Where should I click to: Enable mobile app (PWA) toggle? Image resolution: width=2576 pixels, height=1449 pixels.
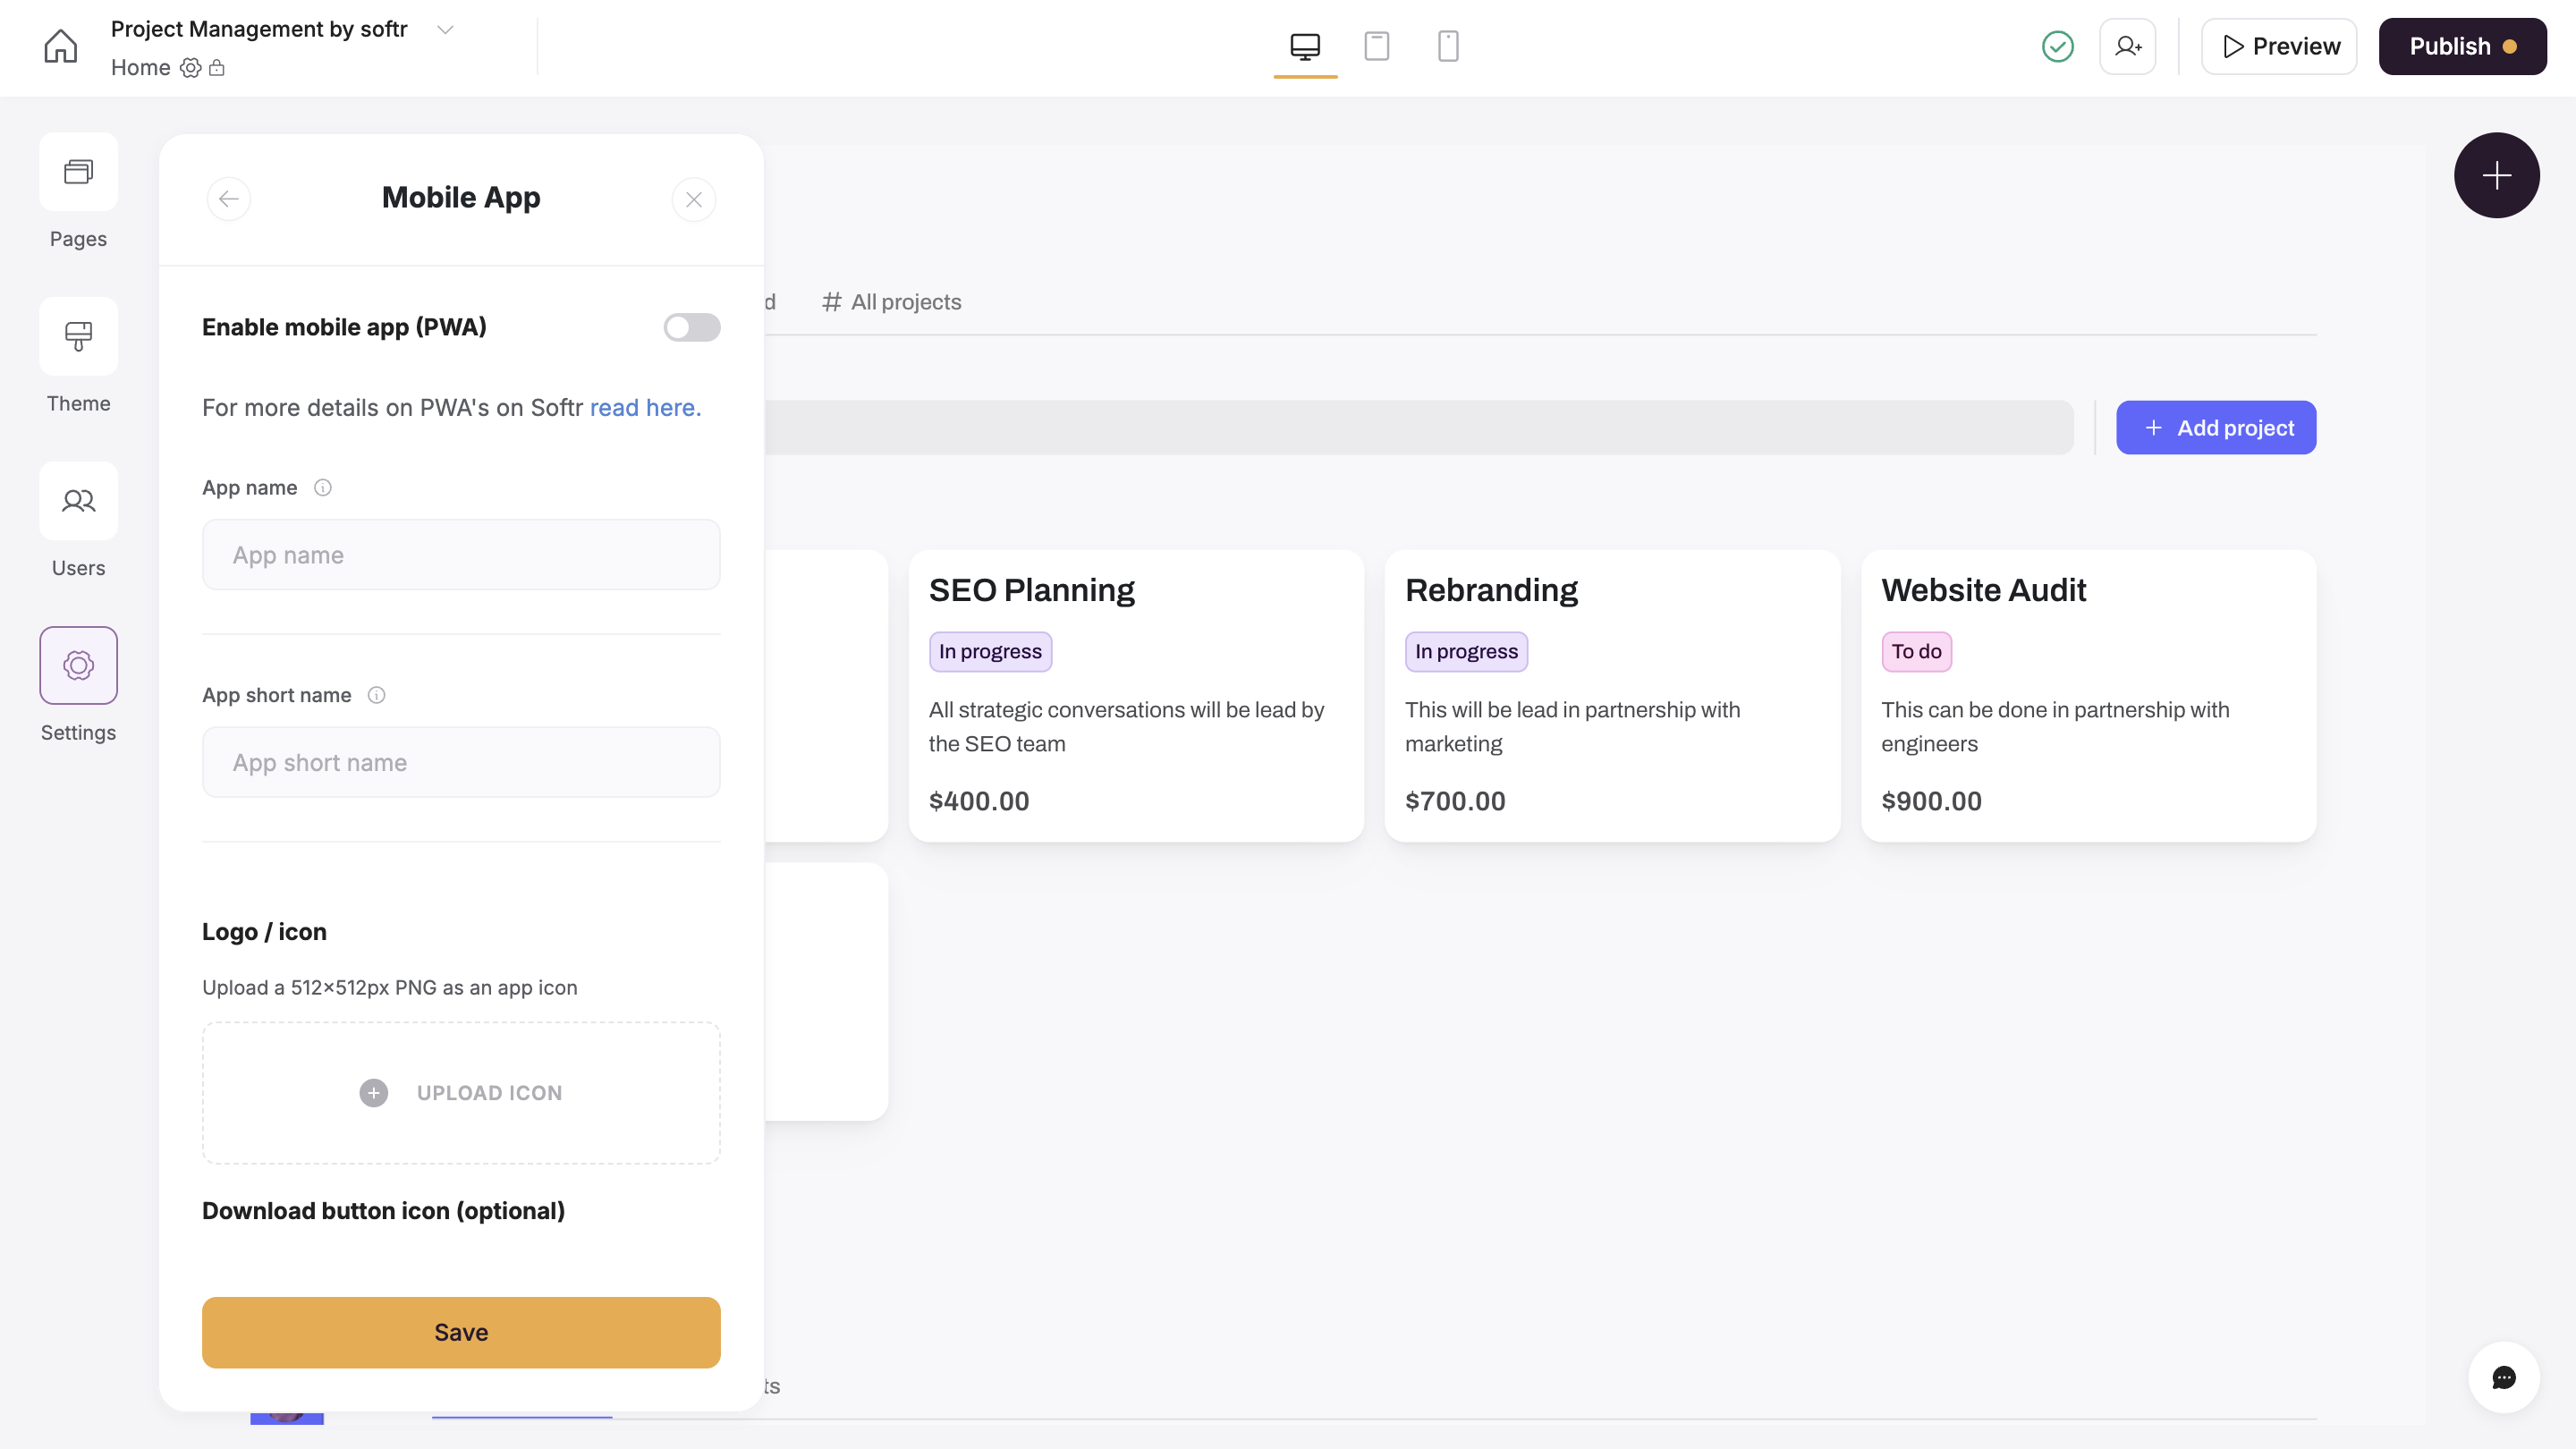(691, 327)
